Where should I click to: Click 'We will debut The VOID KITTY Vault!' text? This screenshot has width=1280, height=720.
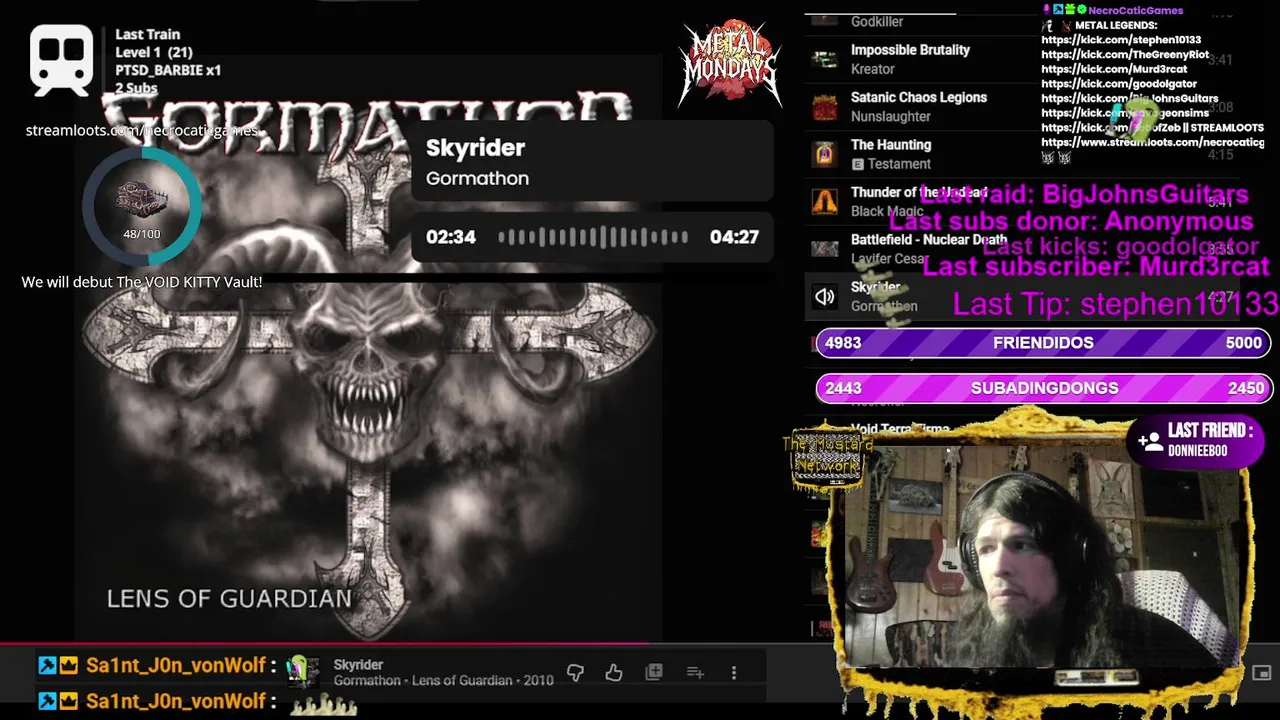pos(142,282)
